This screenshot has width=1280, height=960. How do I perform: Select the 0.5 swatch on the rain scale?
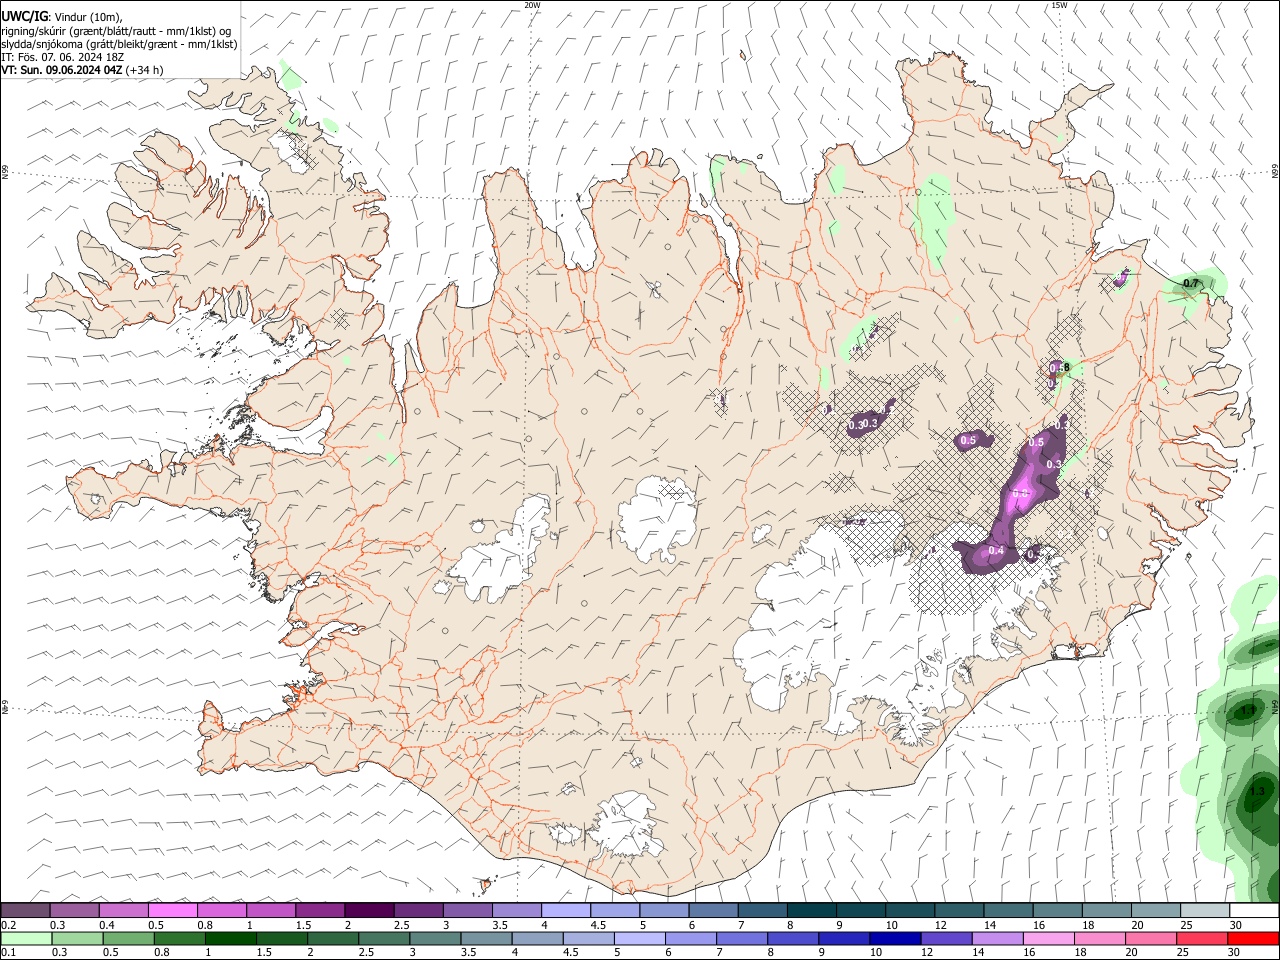point(128,938)
